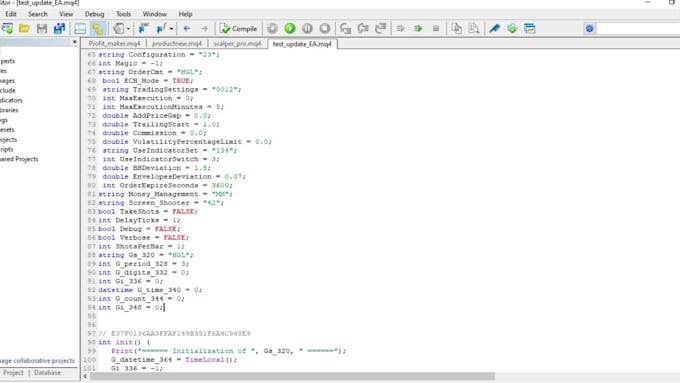Switch to scalper_pro.mq4 tab
The width and height of the screenshot is (680, 383).
[x=237, y=44]
